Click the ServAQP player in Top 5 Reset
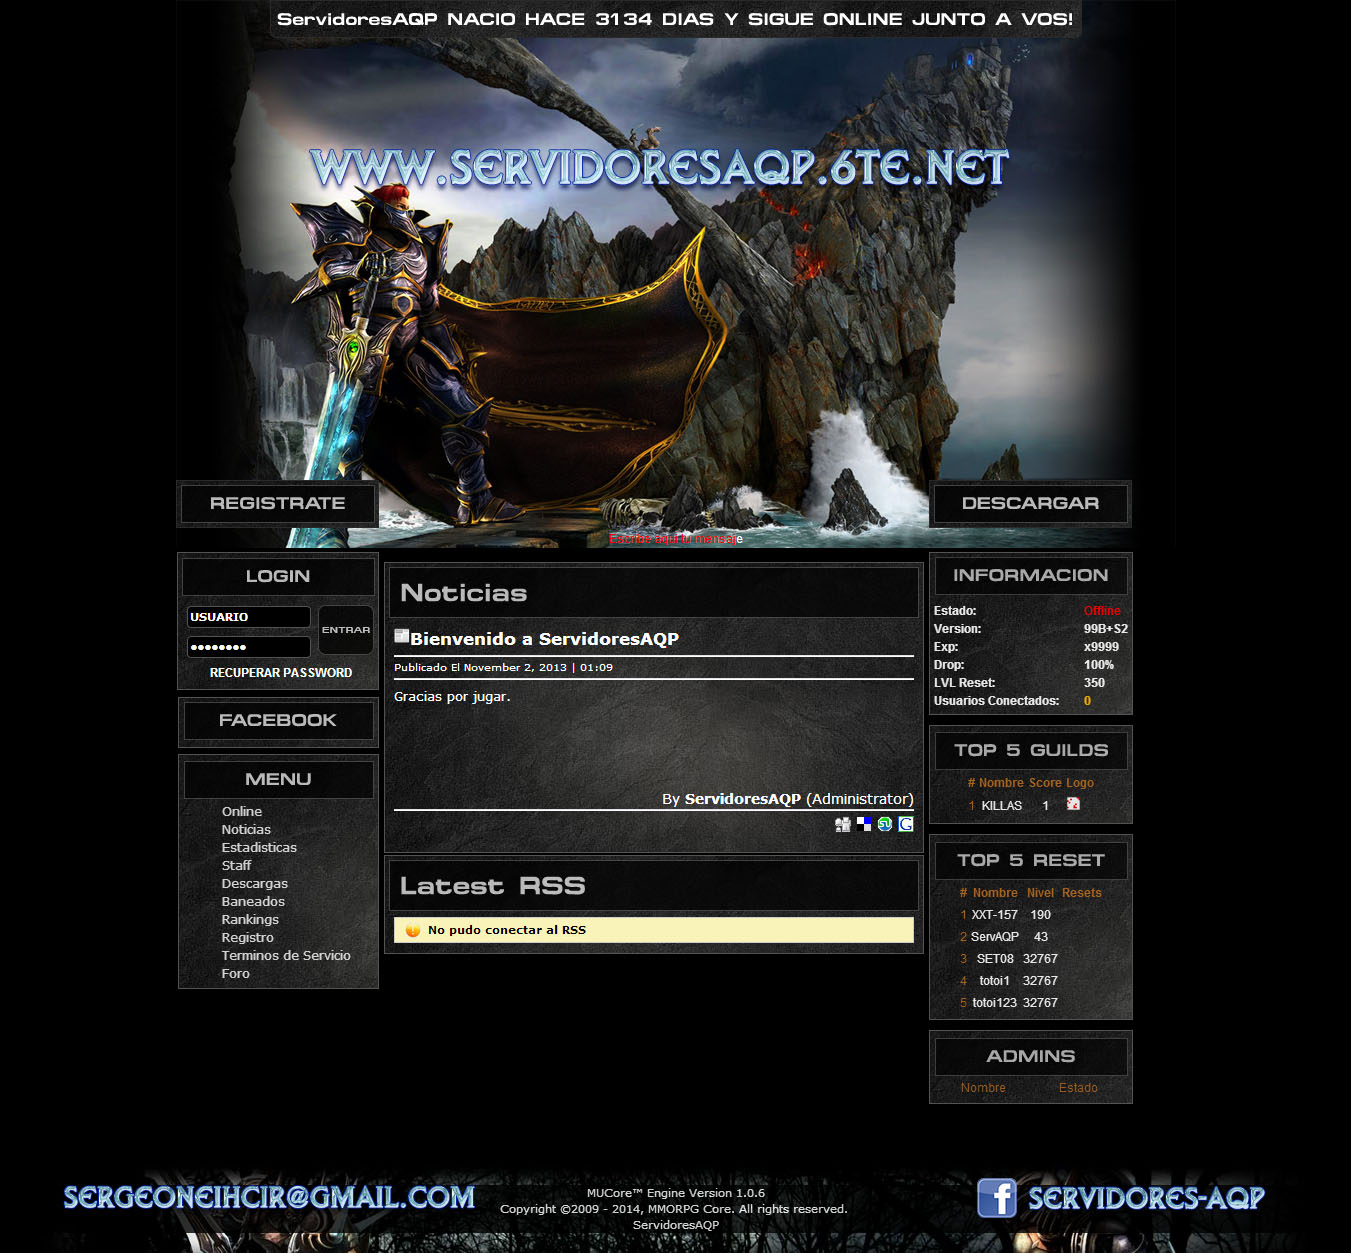This screenshot has height=1253, width=1351. coord(995,937)
